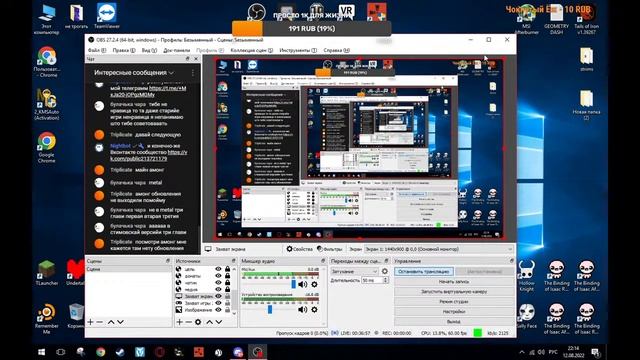Move the scene up in the Сцены panel
The height and width of the screenshot is (360, 640).
tap(111, 322)
